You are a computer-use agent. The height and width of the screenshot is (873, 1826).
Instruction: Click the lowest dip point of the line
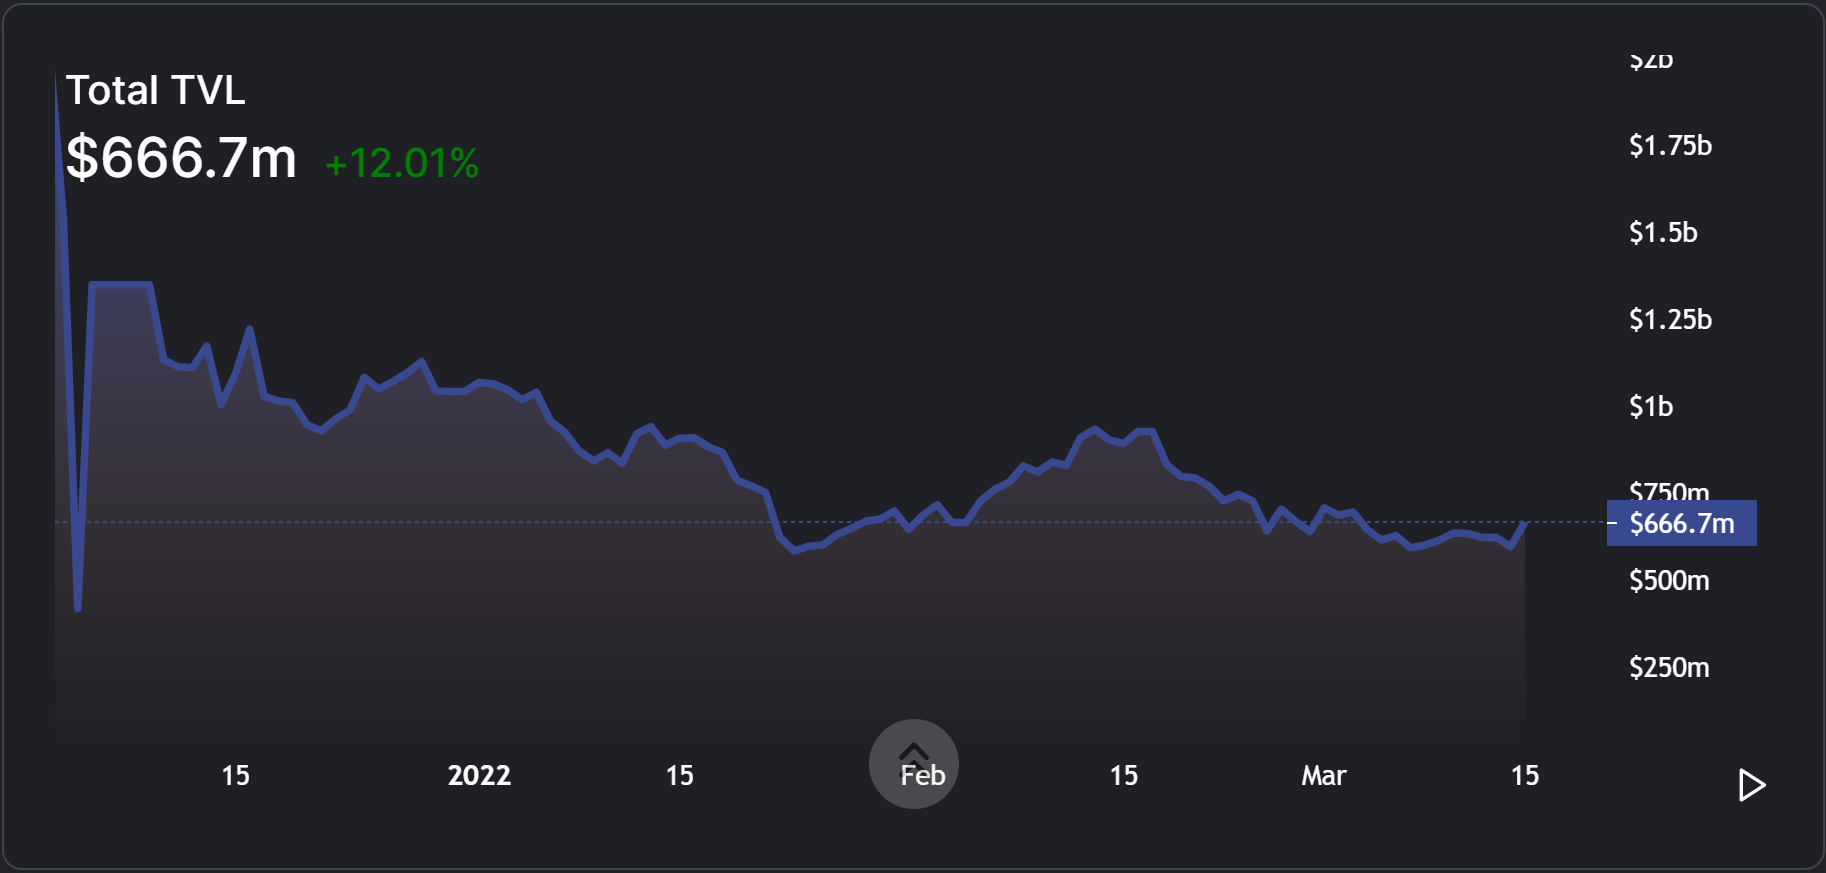point(78,607)
